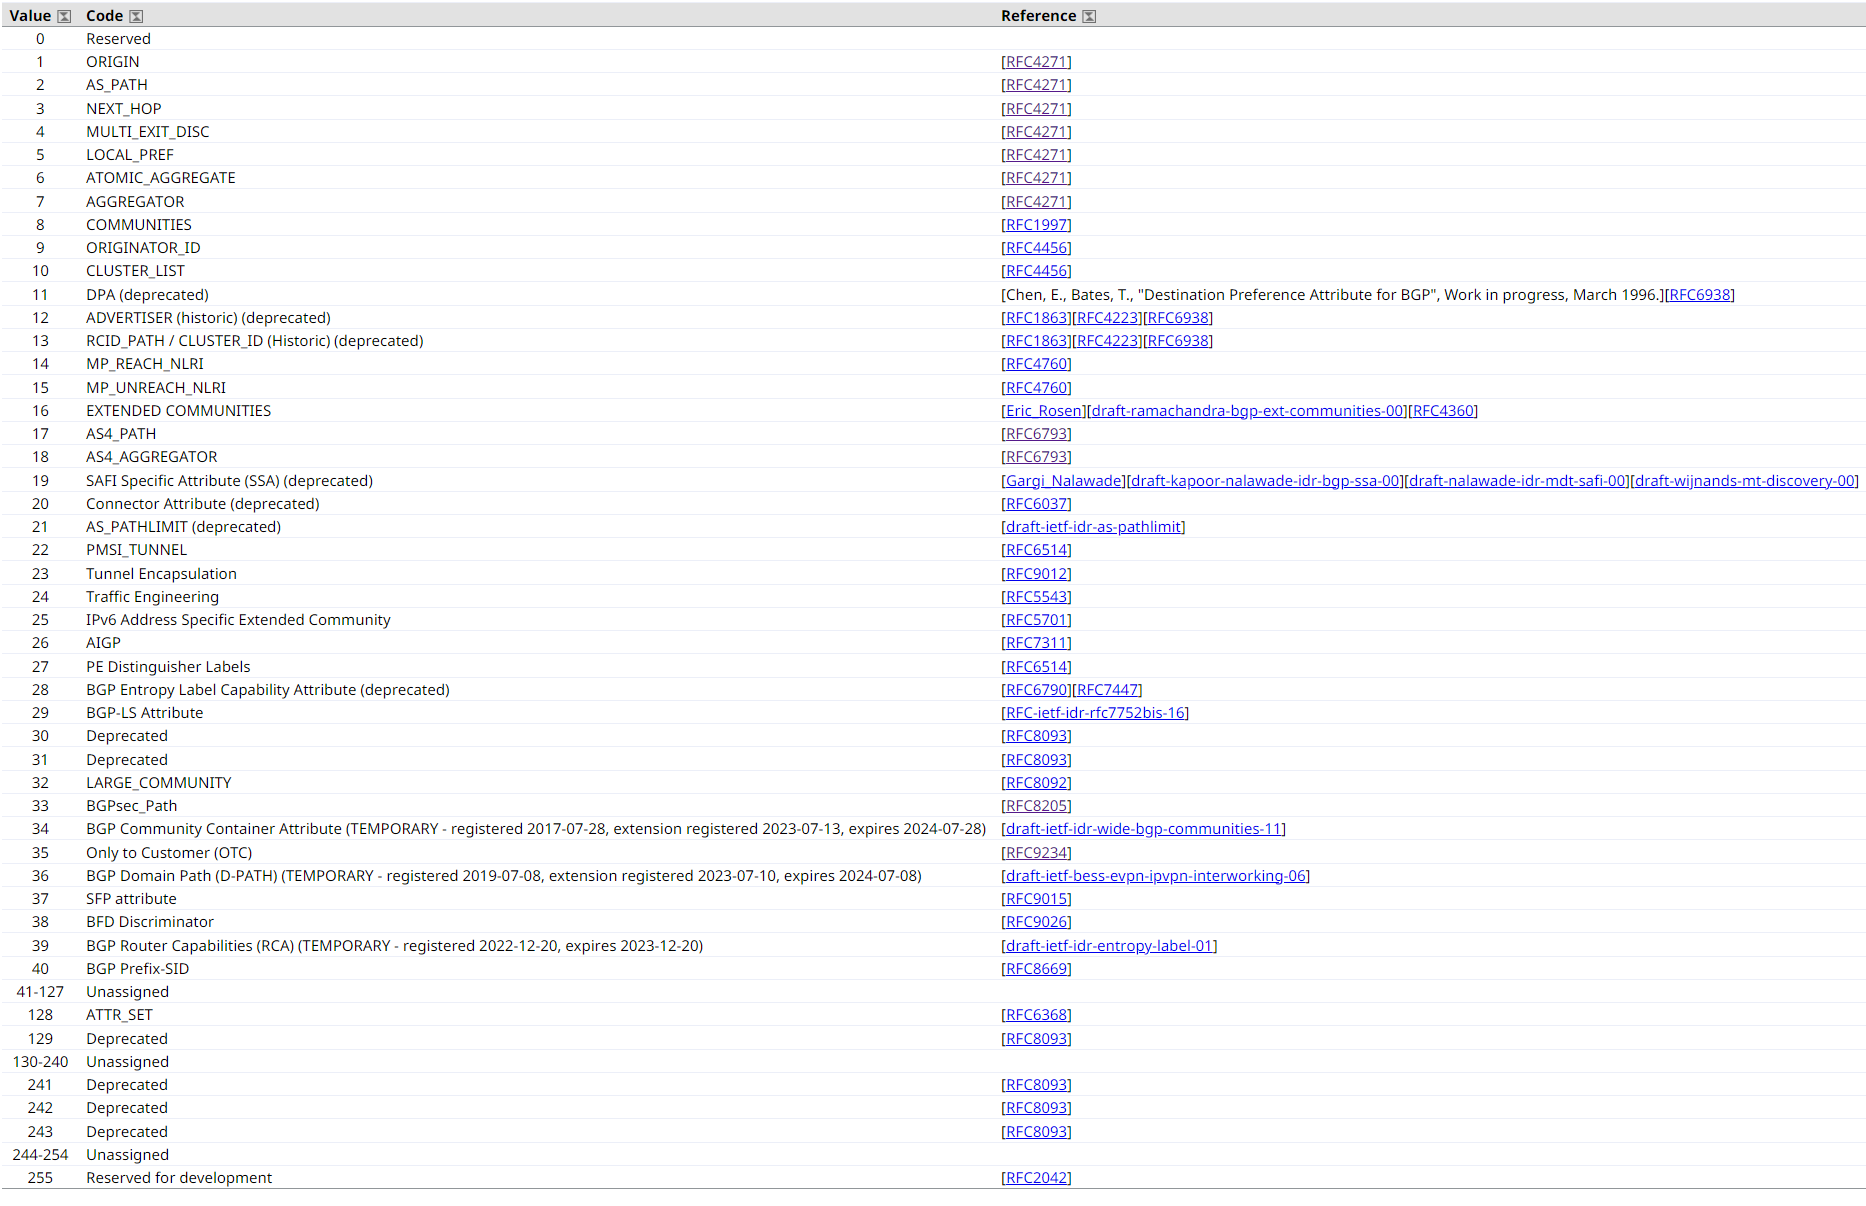Viewport: 1866px width, 1206px height.
Task: Open RFC8093 link in row 30
Action: [1036, 736]
